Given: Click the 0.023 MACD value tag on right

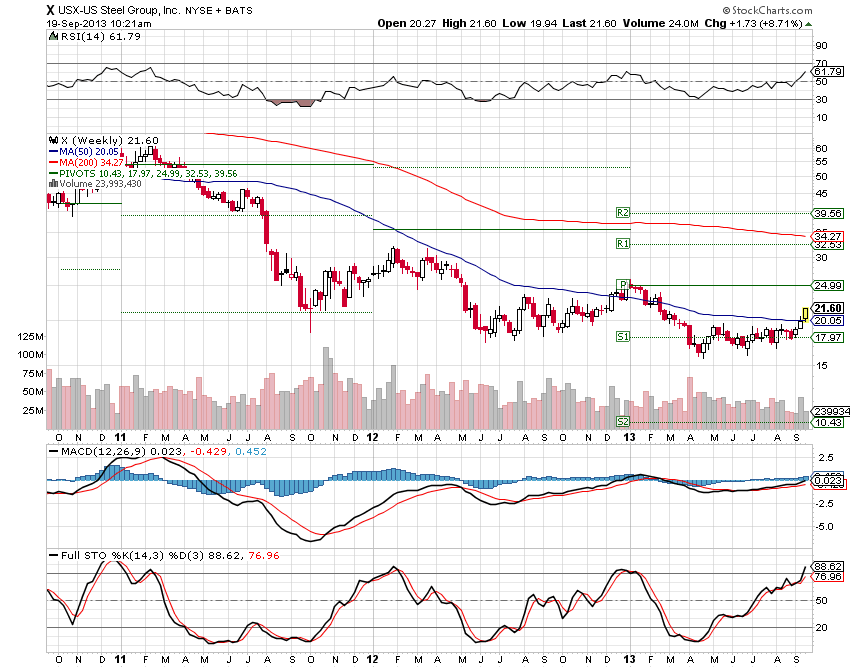Looking at the screenshot, I should (828, 480).
